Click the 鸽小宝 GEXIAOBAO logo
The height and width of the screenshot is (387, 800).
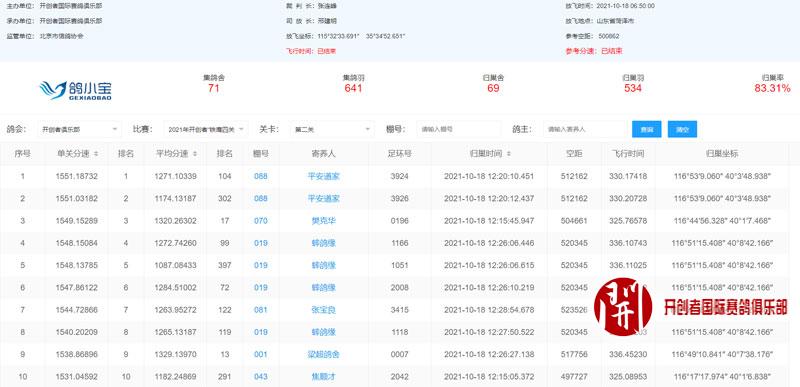pos(76,90)
